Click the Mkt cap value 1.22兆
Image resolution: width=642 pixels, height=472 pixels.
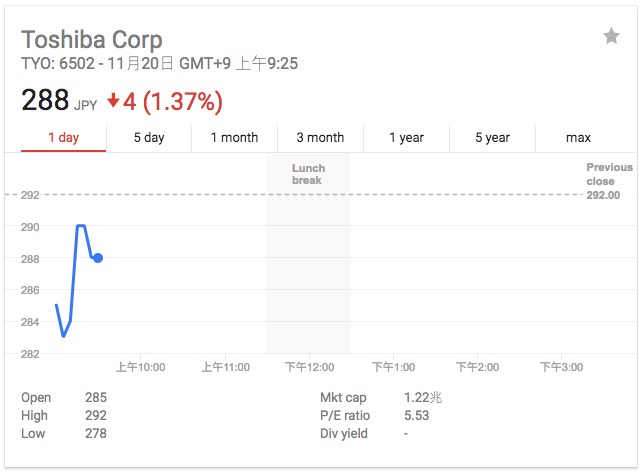tap(423, 397)
